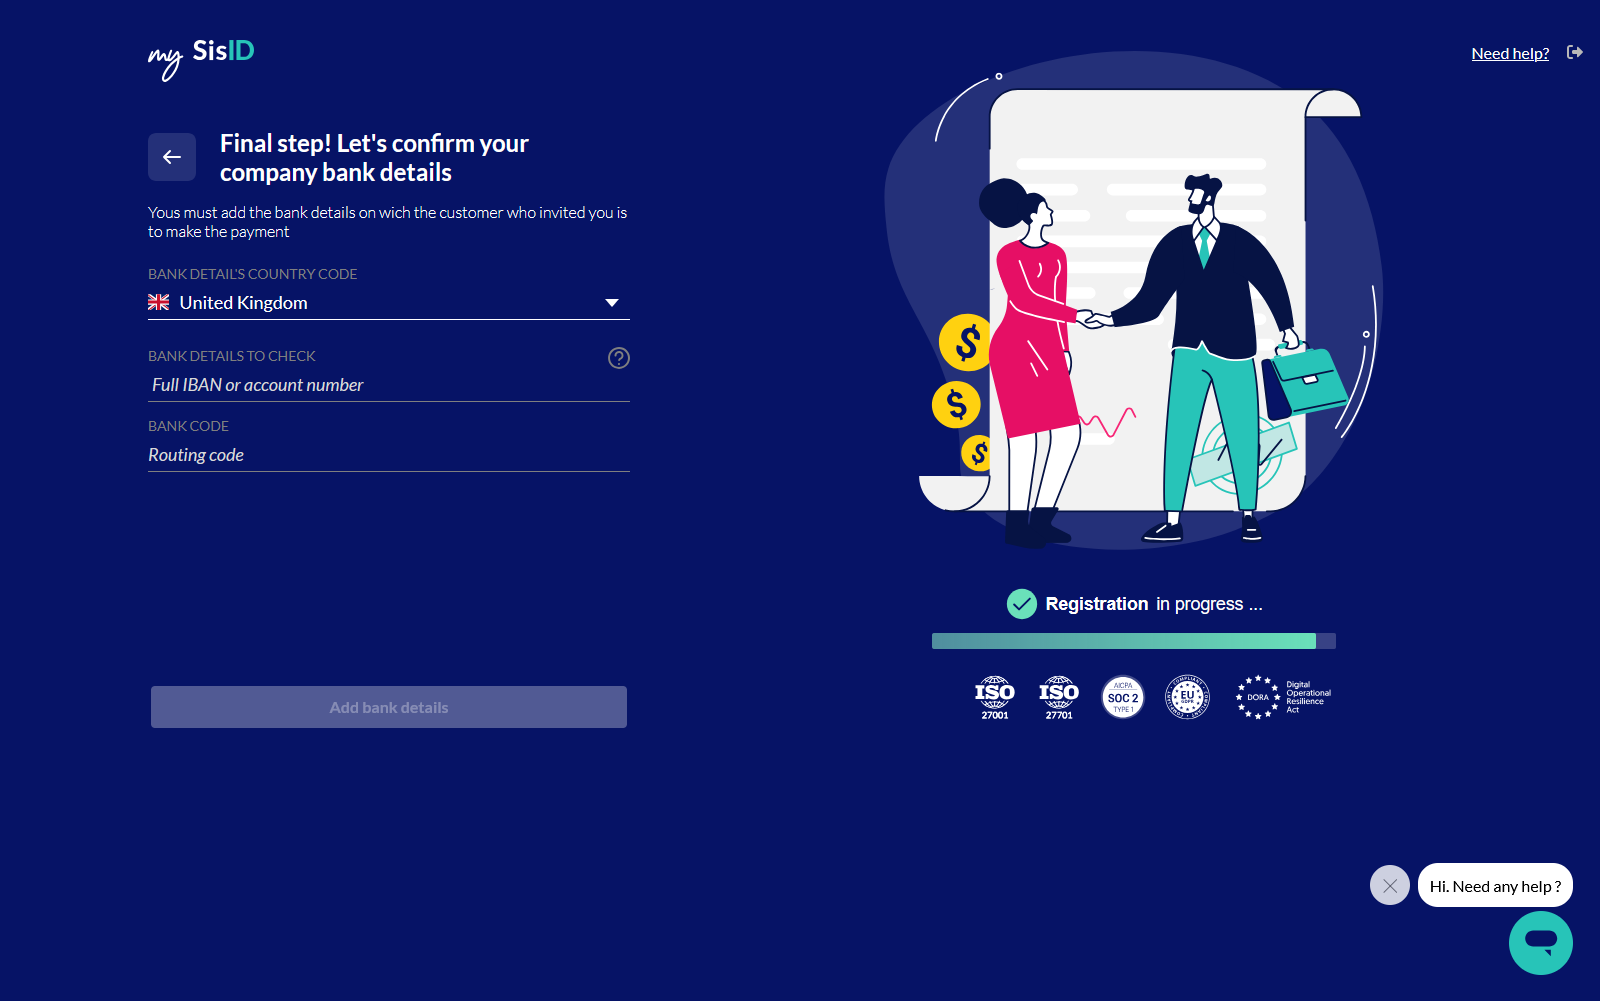Click the back arrow button
The image size is (1600, 1001).
tap(172, 157)
